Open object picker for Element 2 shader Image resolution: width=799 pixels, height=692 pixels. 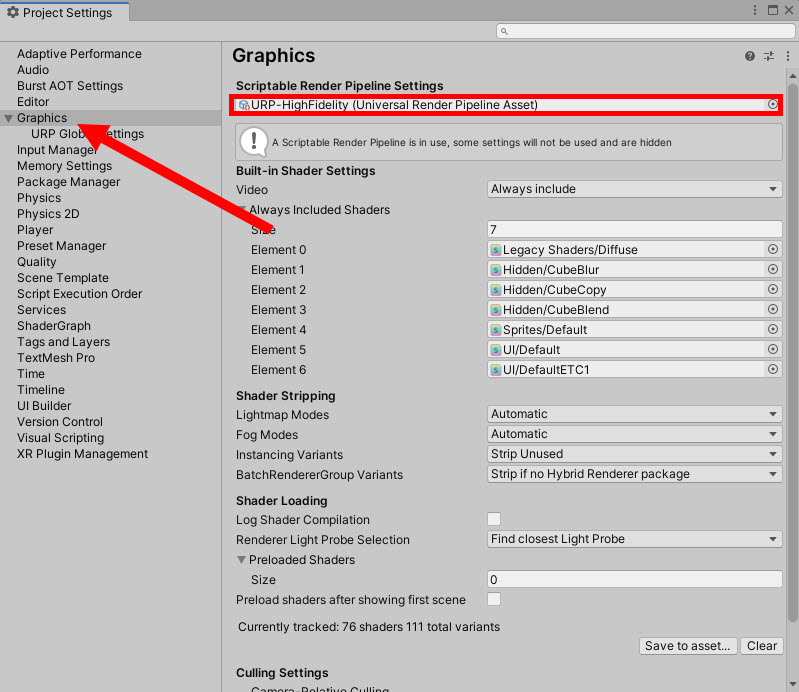[773, 289]
